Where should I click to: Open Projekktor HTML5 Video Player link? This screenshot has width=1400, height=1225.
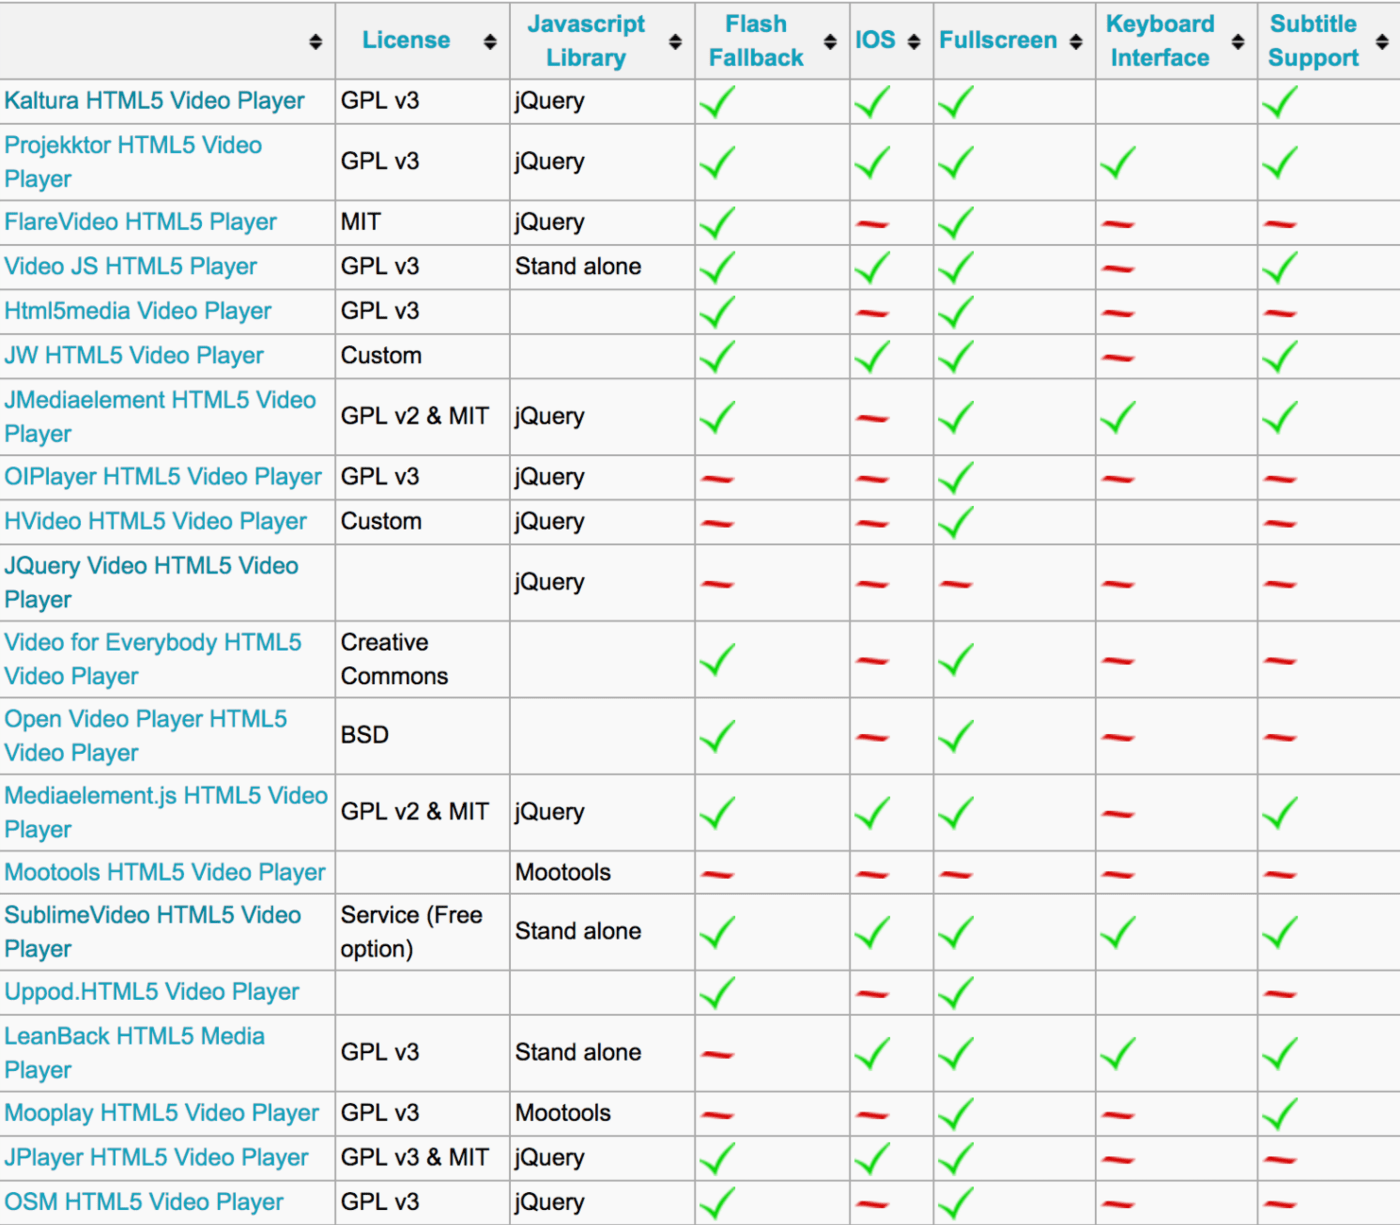point(133,162)
